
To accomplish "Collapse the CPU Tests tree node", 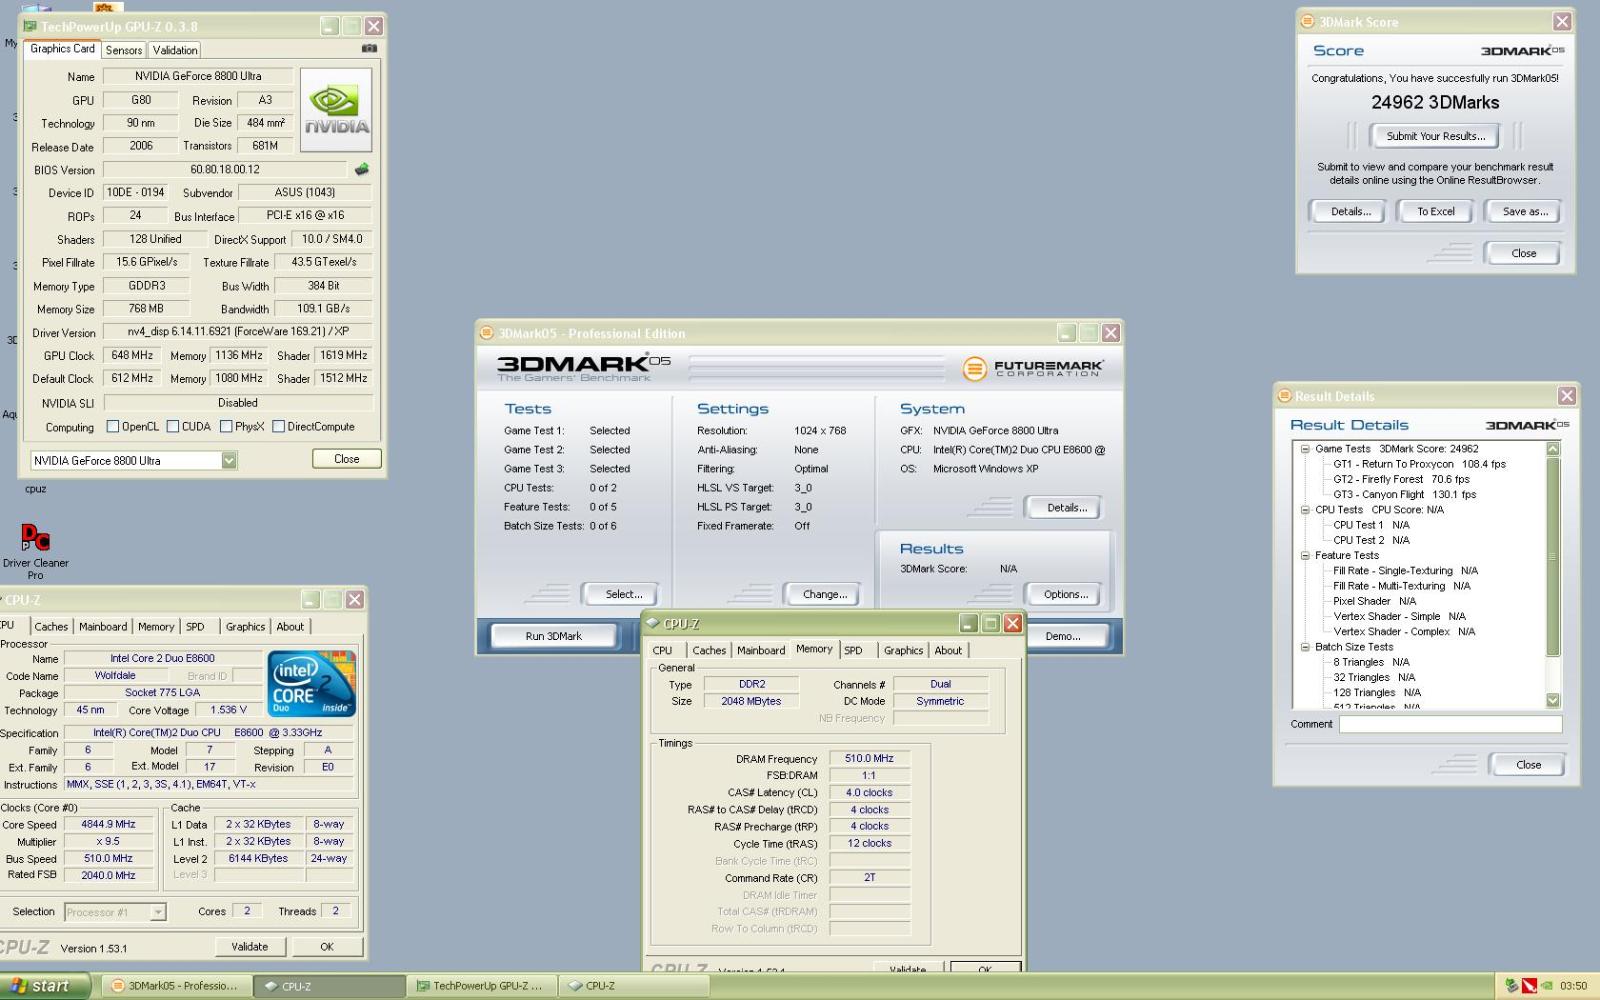I will (x=1305, y=510).
